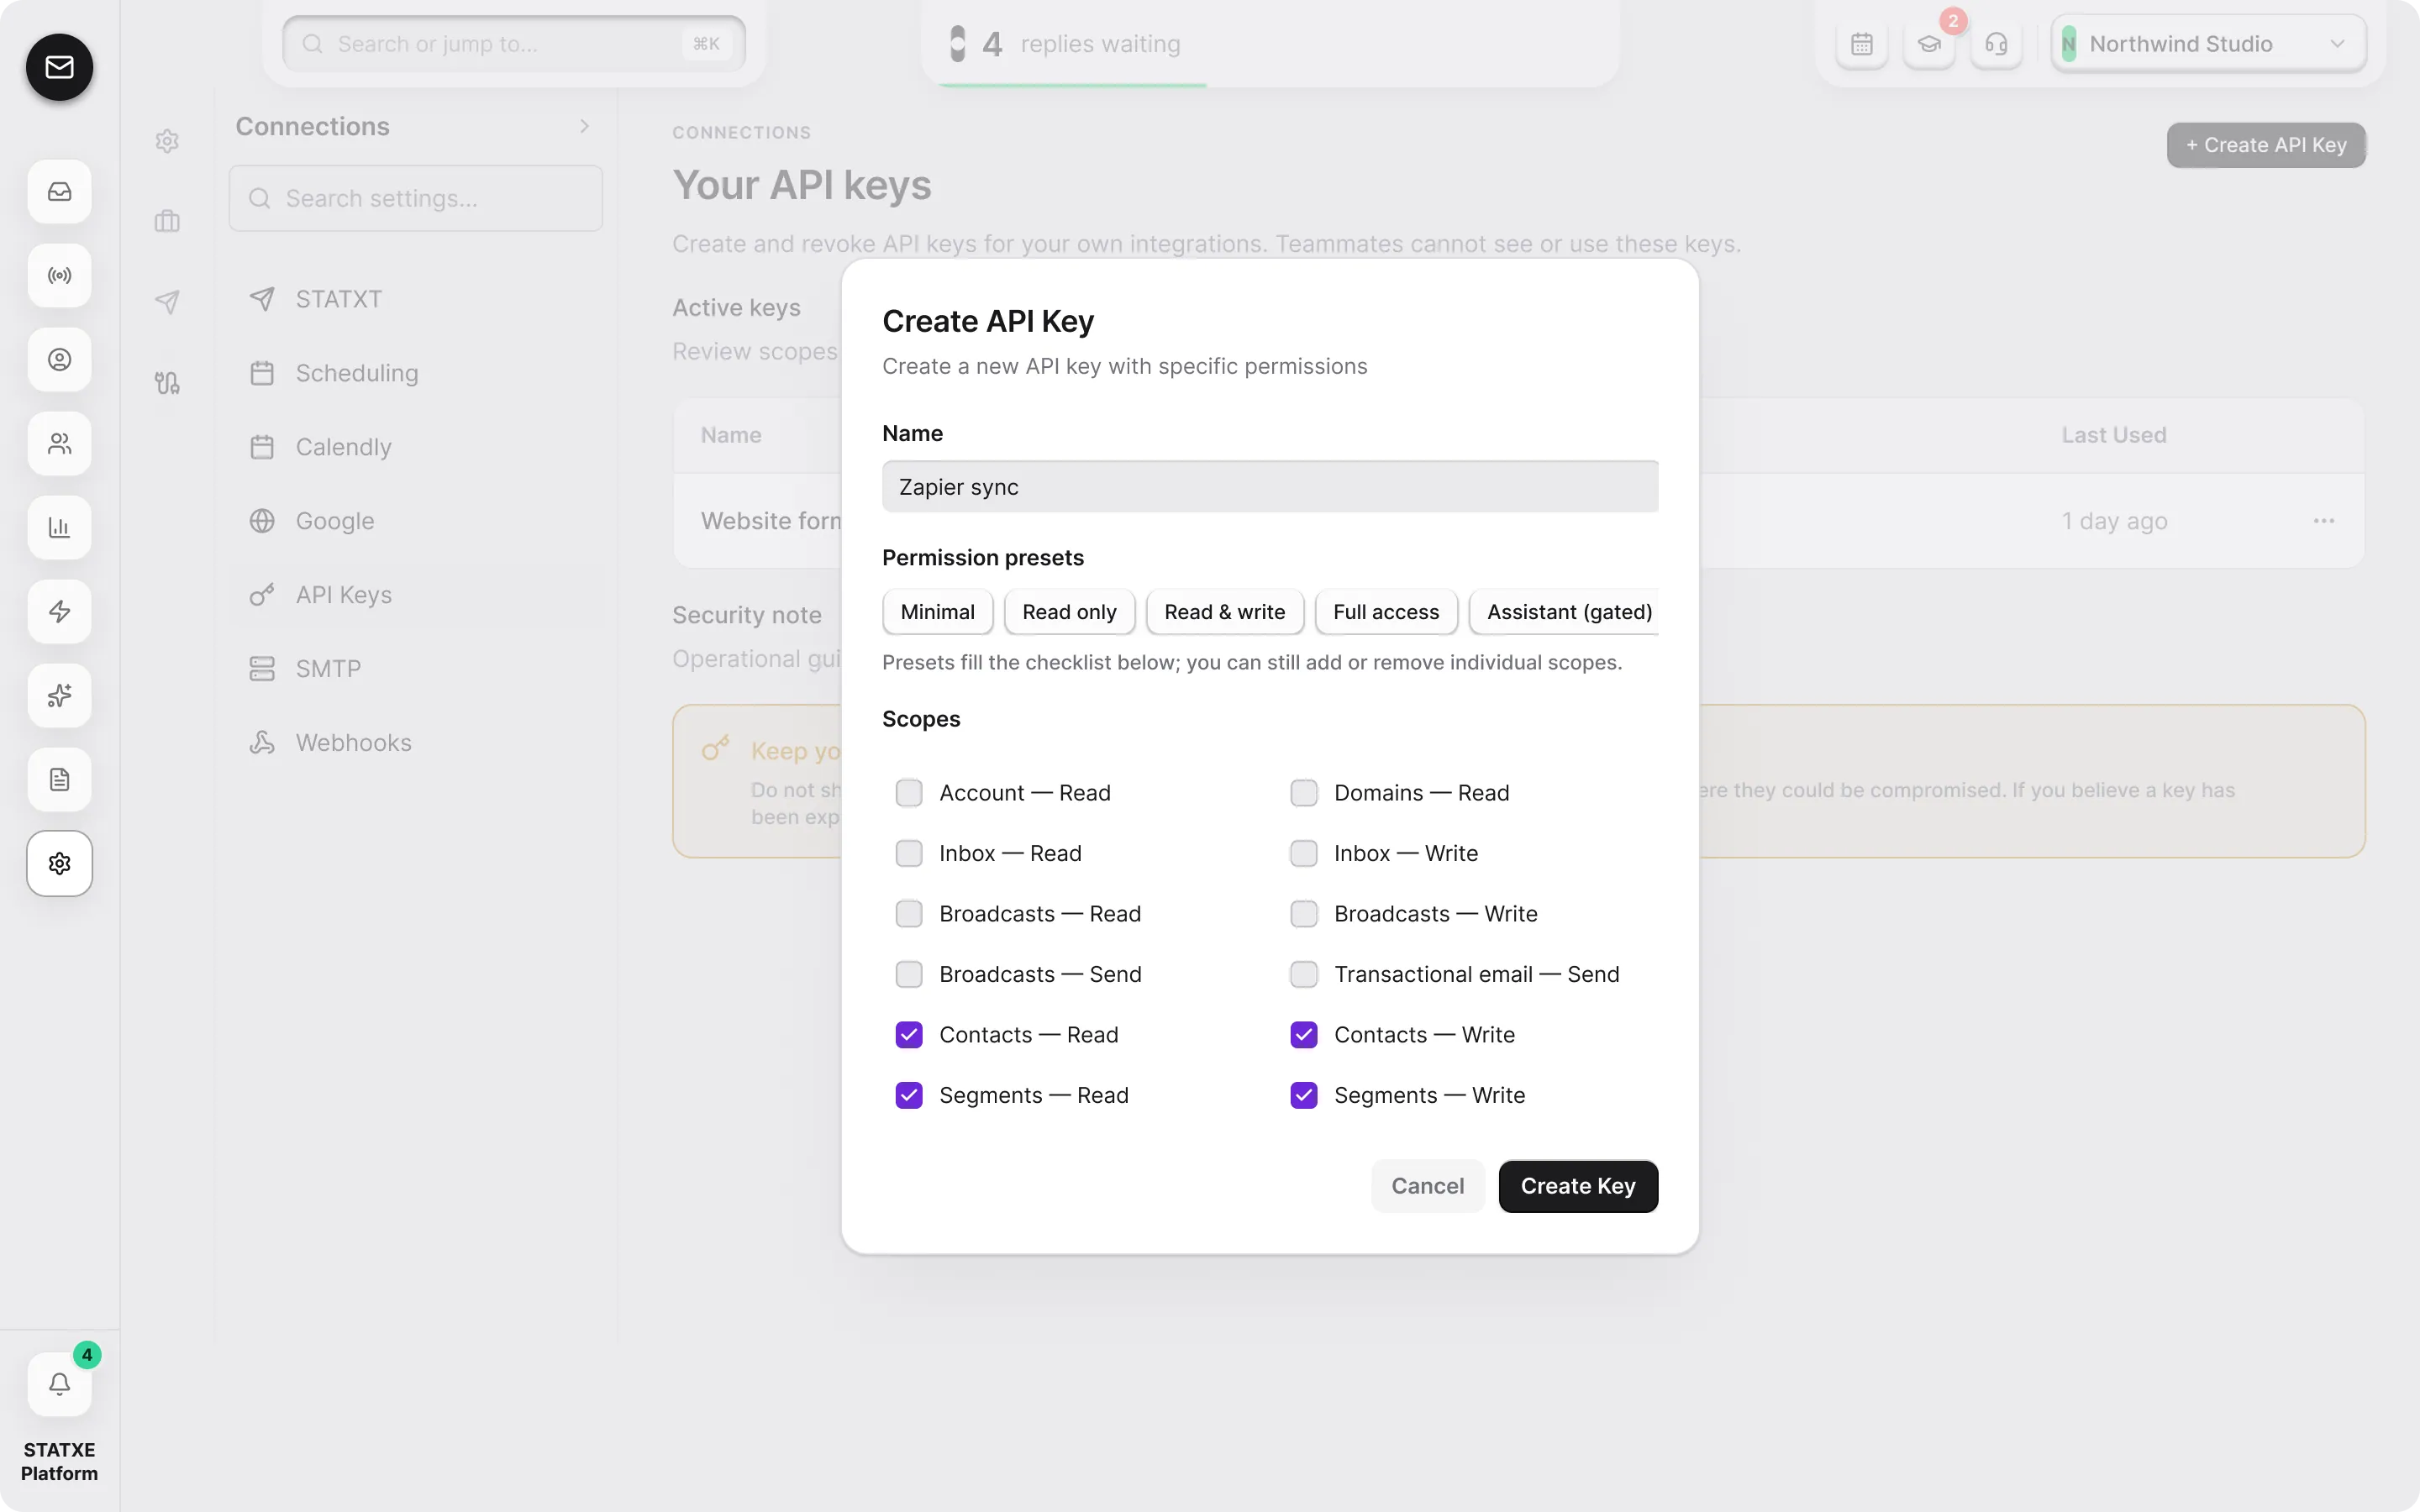2420x1512 pixels.
Task: Open the sparkles AI assistant icon
Action: (59, 695)
